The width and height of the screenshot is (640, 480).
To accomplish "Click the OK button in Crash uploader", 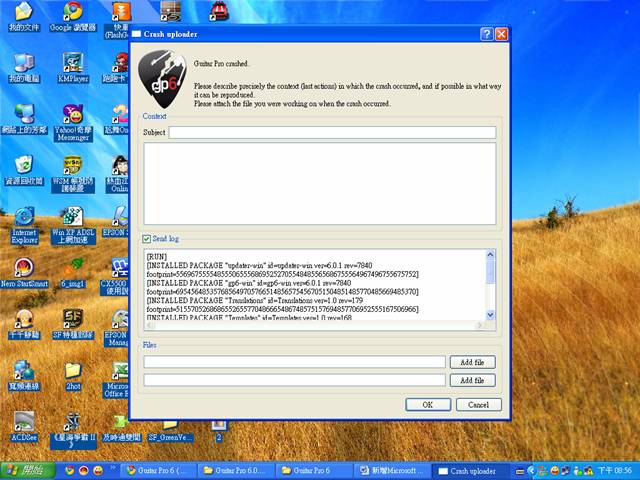I will click(428, 404).
